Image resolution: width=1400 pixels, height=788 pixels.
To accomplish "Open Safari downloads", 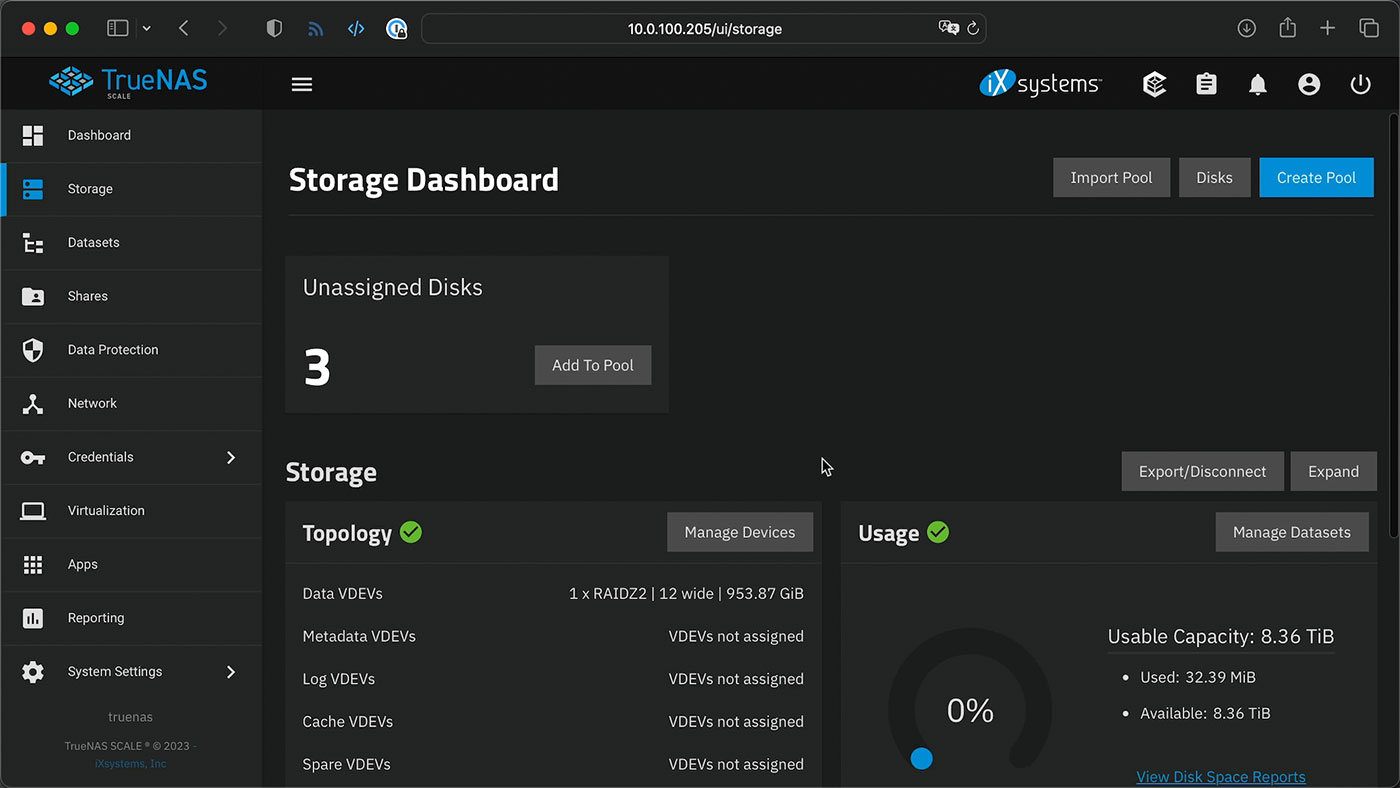I will click(x=1246, y=28).
